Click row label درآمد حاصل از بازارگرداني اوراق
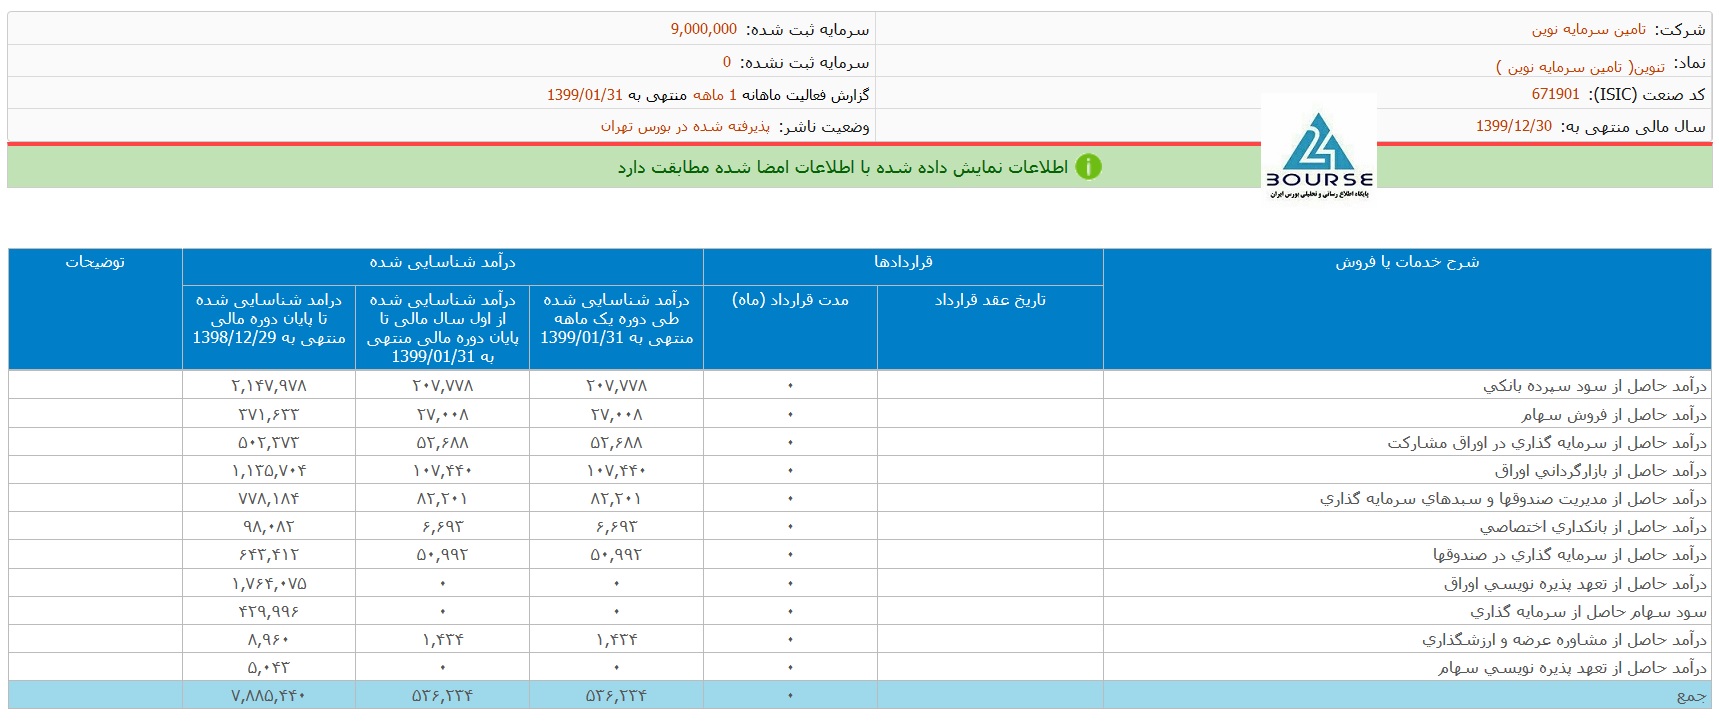Viewport: 1719px width, 723px height. coord(1601,470)
